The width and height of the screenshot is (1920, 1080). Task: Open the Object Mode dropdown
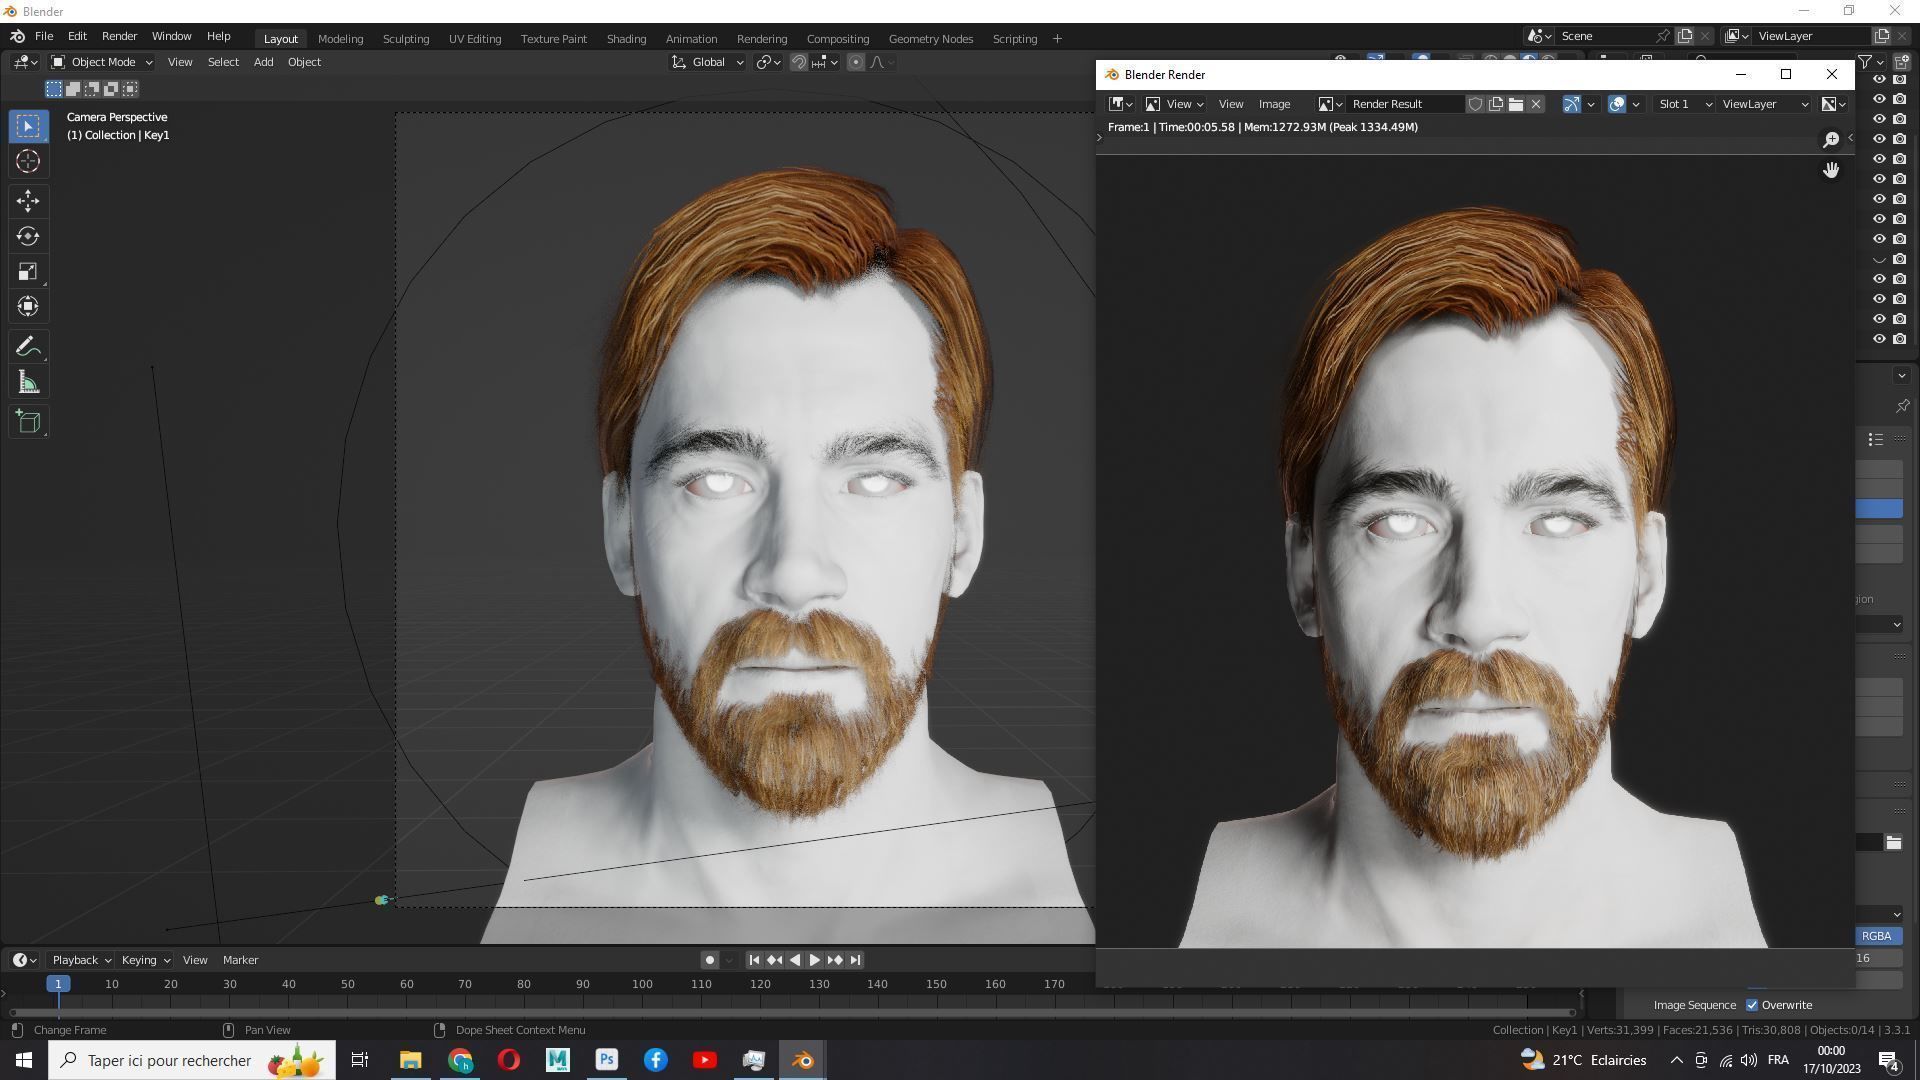(x=101, y=62)
